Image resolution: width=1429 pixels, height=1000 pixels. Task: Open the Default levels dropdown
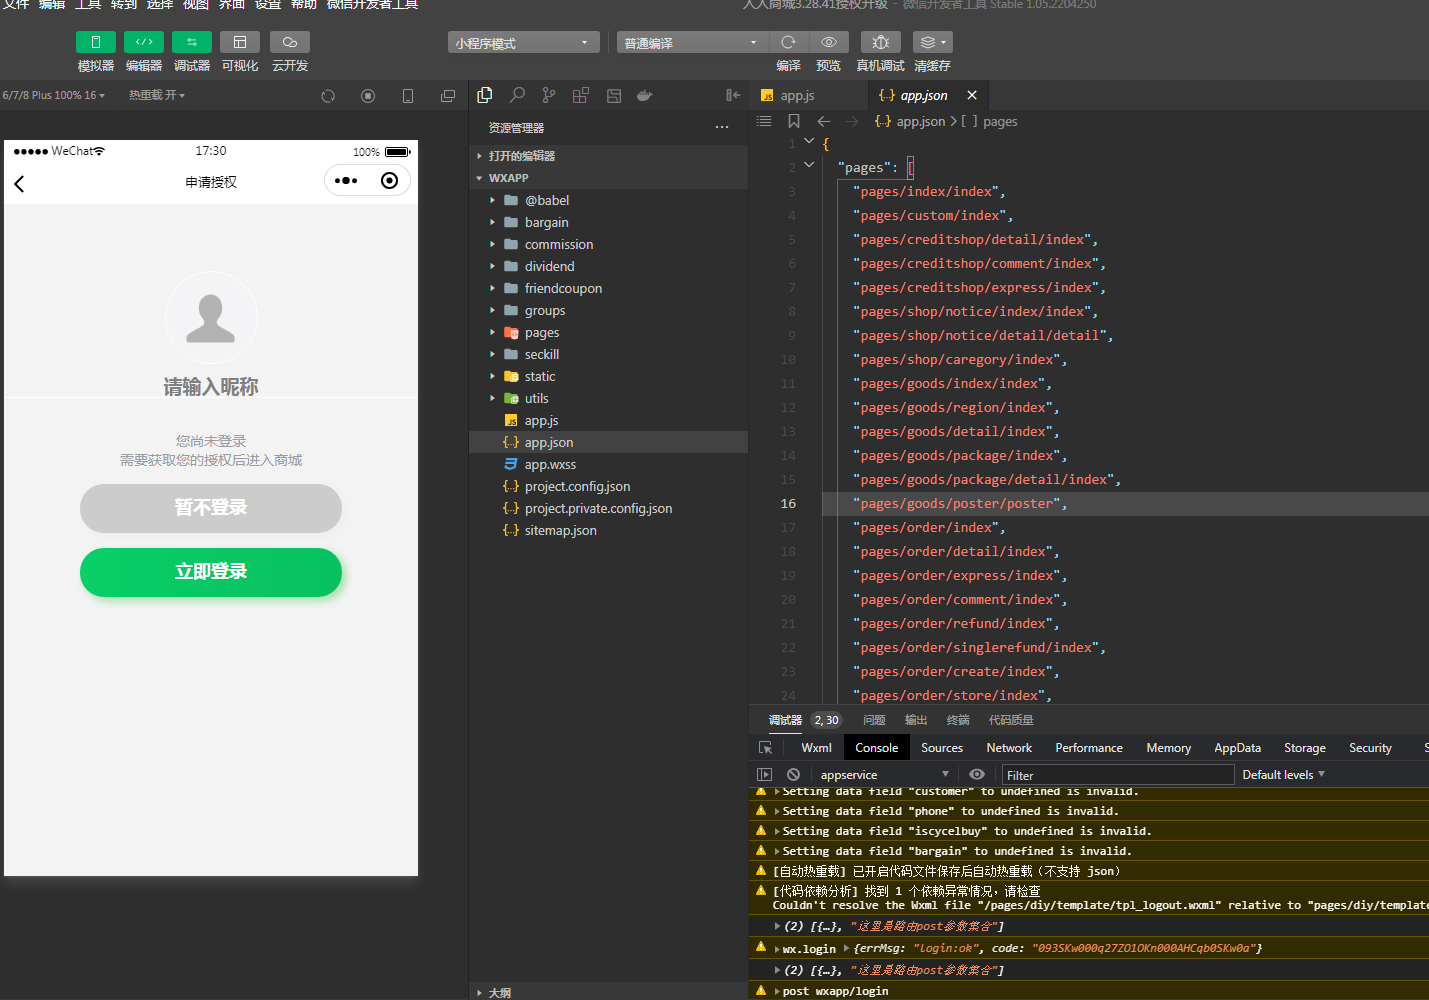[x=1283, y=775]
